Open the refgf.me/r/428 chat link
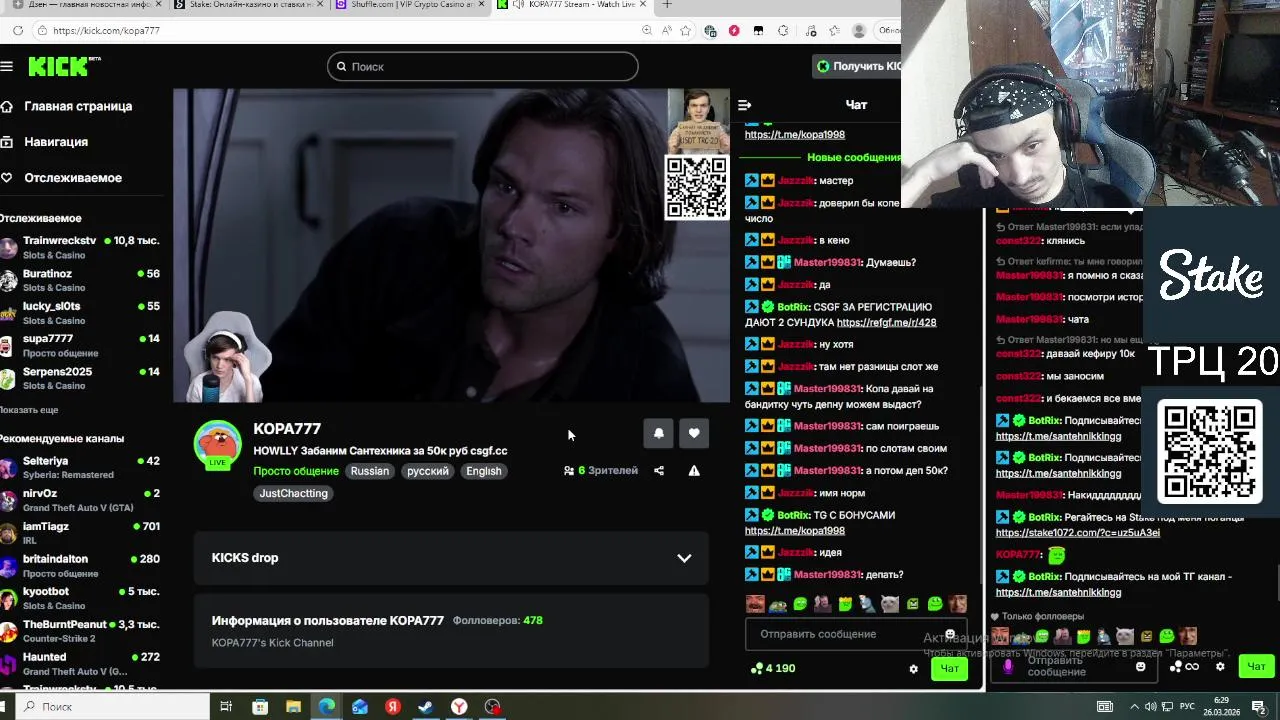The width and height of the screenshot is (1280, 720). pos(886,323)
